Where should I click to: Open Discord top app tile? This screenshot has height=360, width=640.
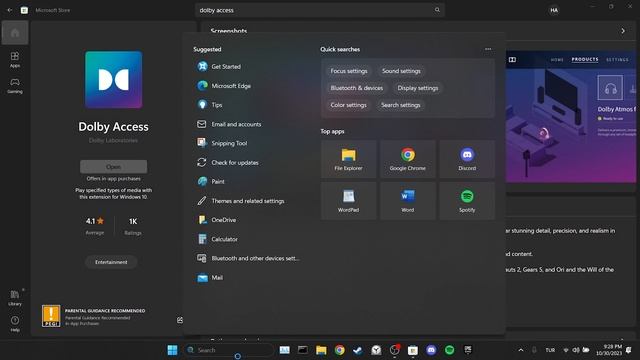click(467, 159)
